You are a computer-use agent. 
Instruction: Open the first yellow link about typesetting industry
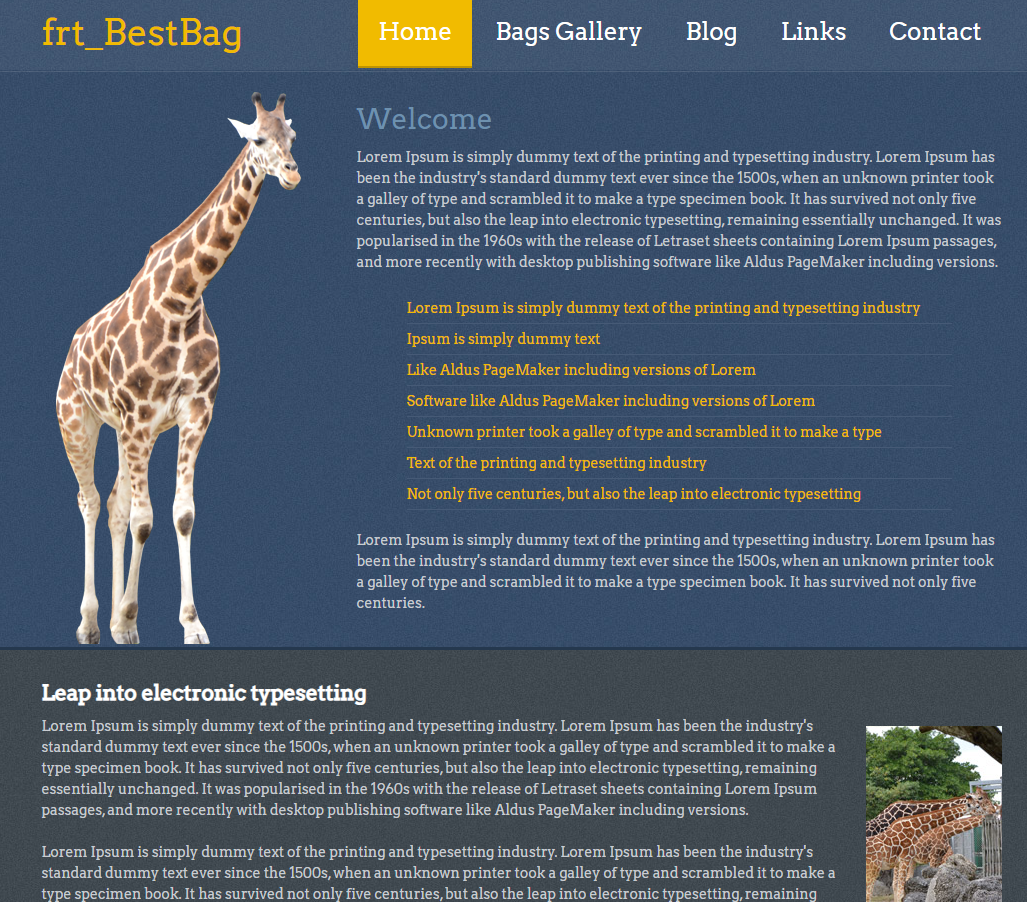(662, 308)
